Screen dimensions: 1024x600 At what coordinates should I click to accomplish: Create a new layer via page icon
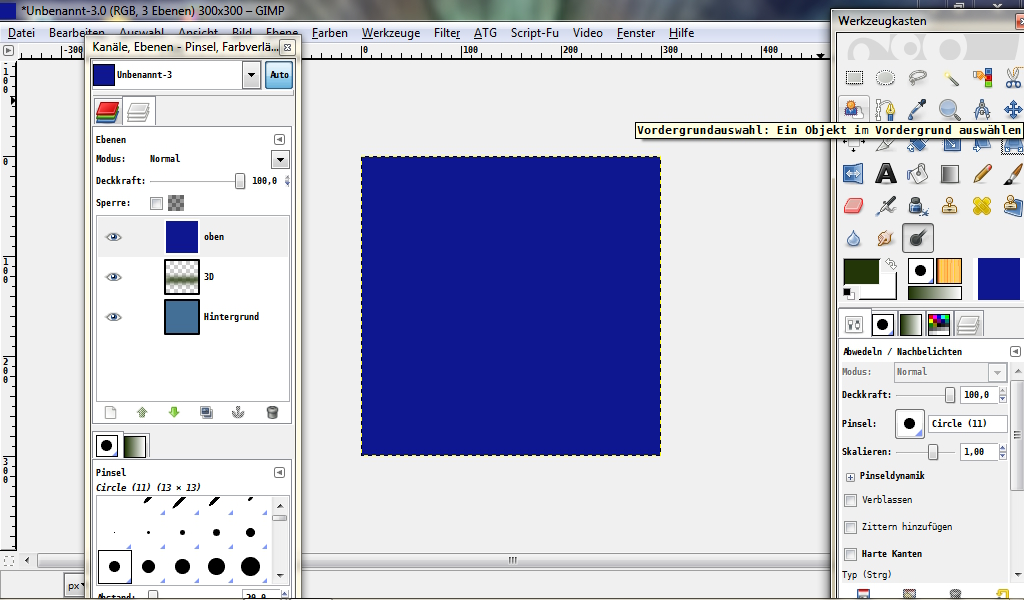pyautogui.click(x=110, y=413)
